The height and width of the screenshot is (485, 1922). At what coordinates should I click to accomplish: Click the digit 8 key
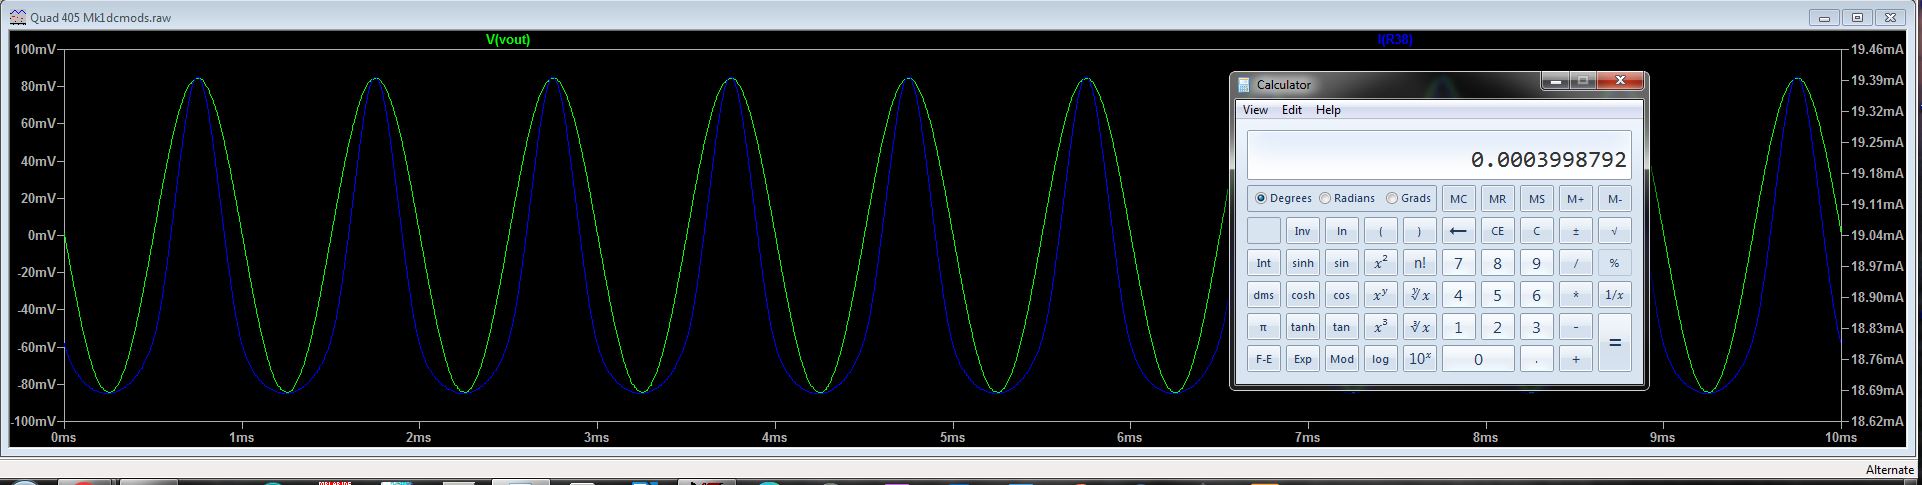[x=1497, y=263]
